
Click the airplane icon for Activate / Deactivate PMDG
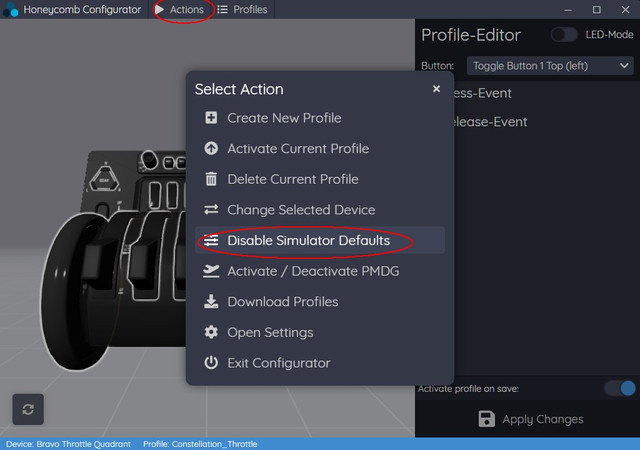[x=211, y=271]
